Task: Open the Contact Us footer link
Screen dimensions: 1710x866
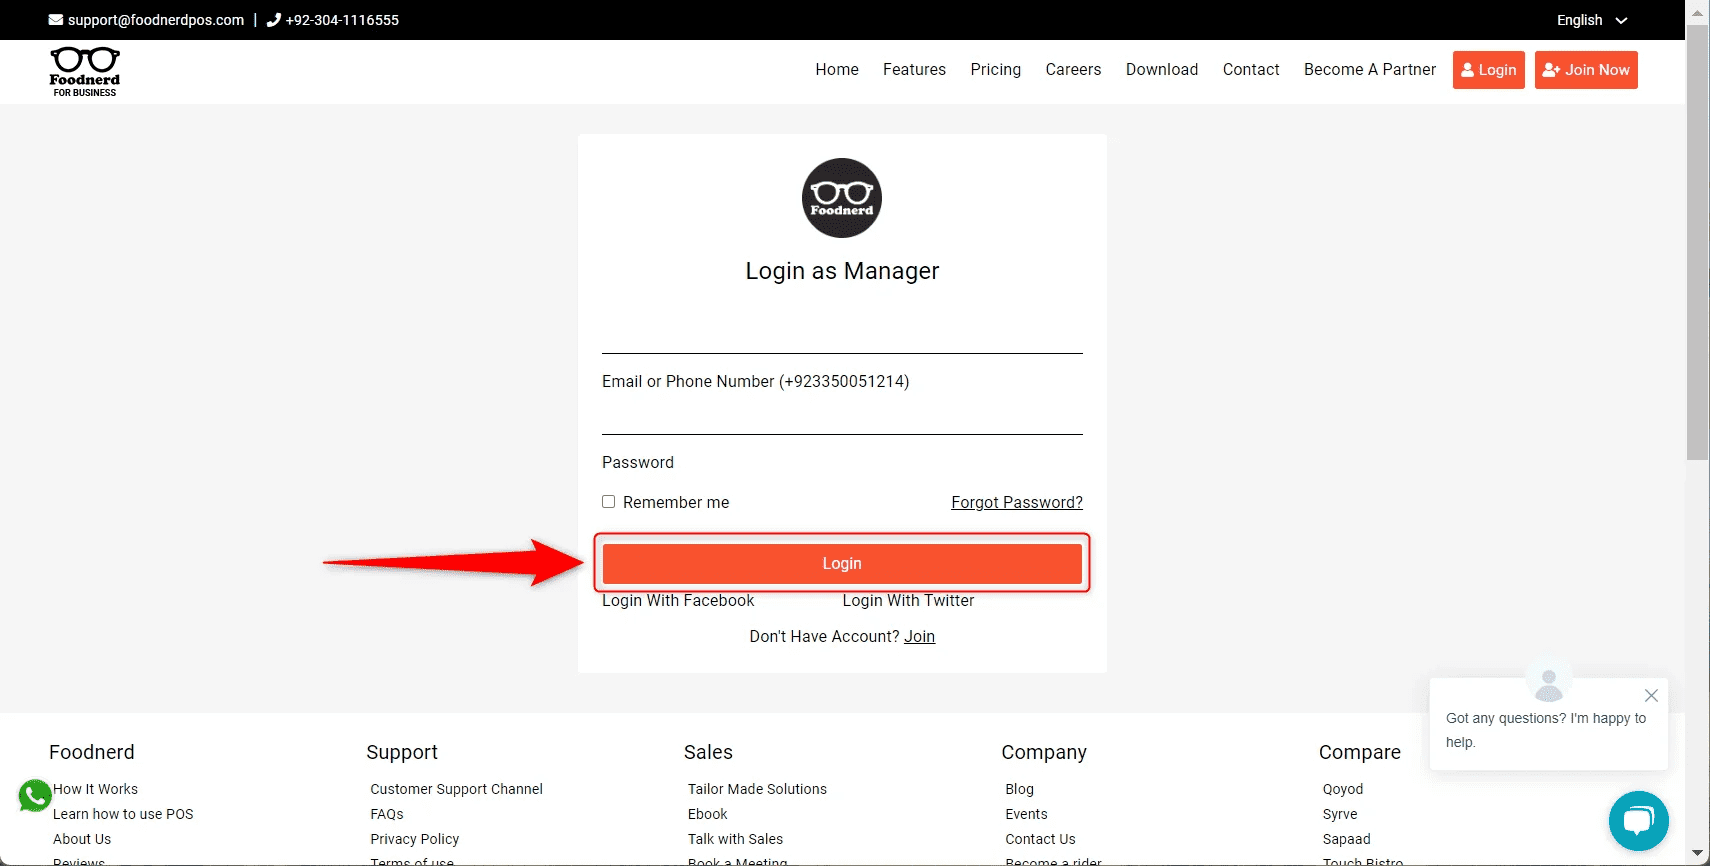Action: [x=1040, y=839]
